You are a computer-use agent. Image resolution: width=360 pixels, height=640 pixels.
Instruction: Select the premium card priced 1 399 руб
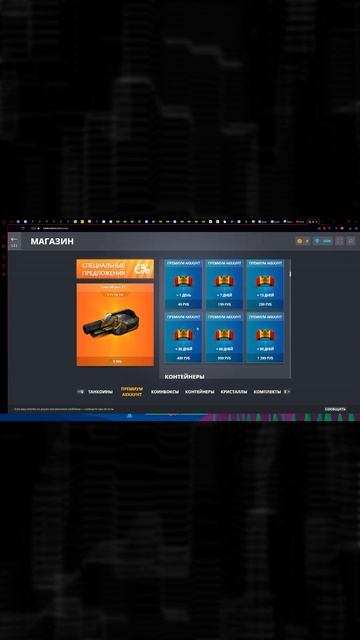point(265,337)
